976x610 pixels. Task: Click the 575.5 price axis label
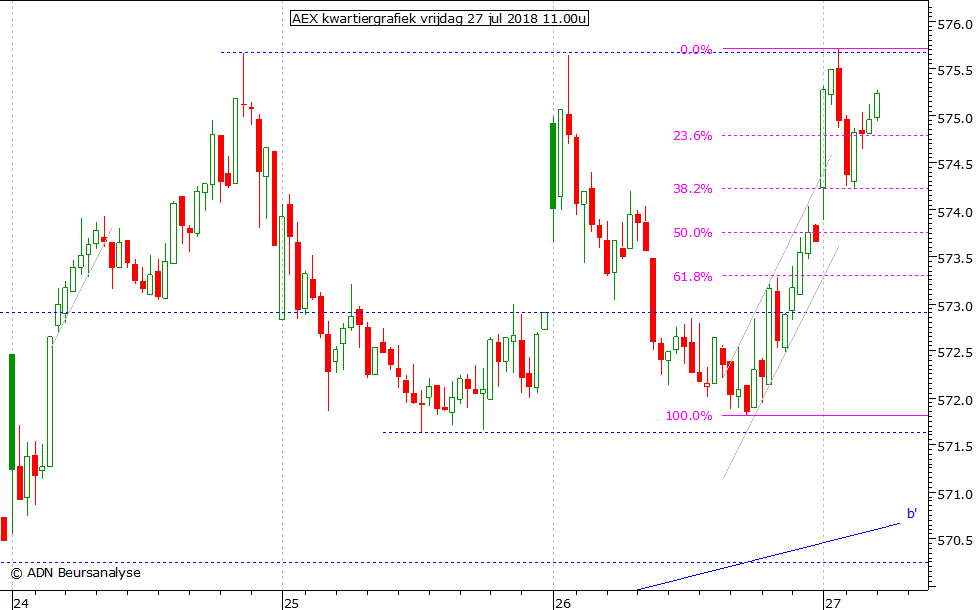[x=954, y=71]
